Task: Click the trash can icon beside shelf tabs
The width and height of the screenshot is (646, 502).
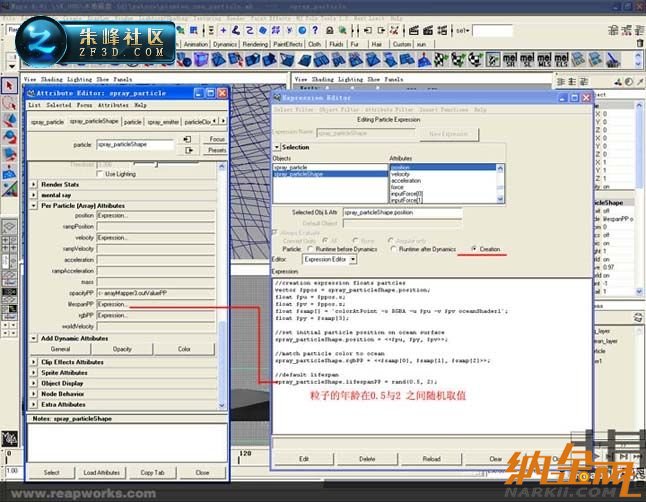Action: point(640,43)
